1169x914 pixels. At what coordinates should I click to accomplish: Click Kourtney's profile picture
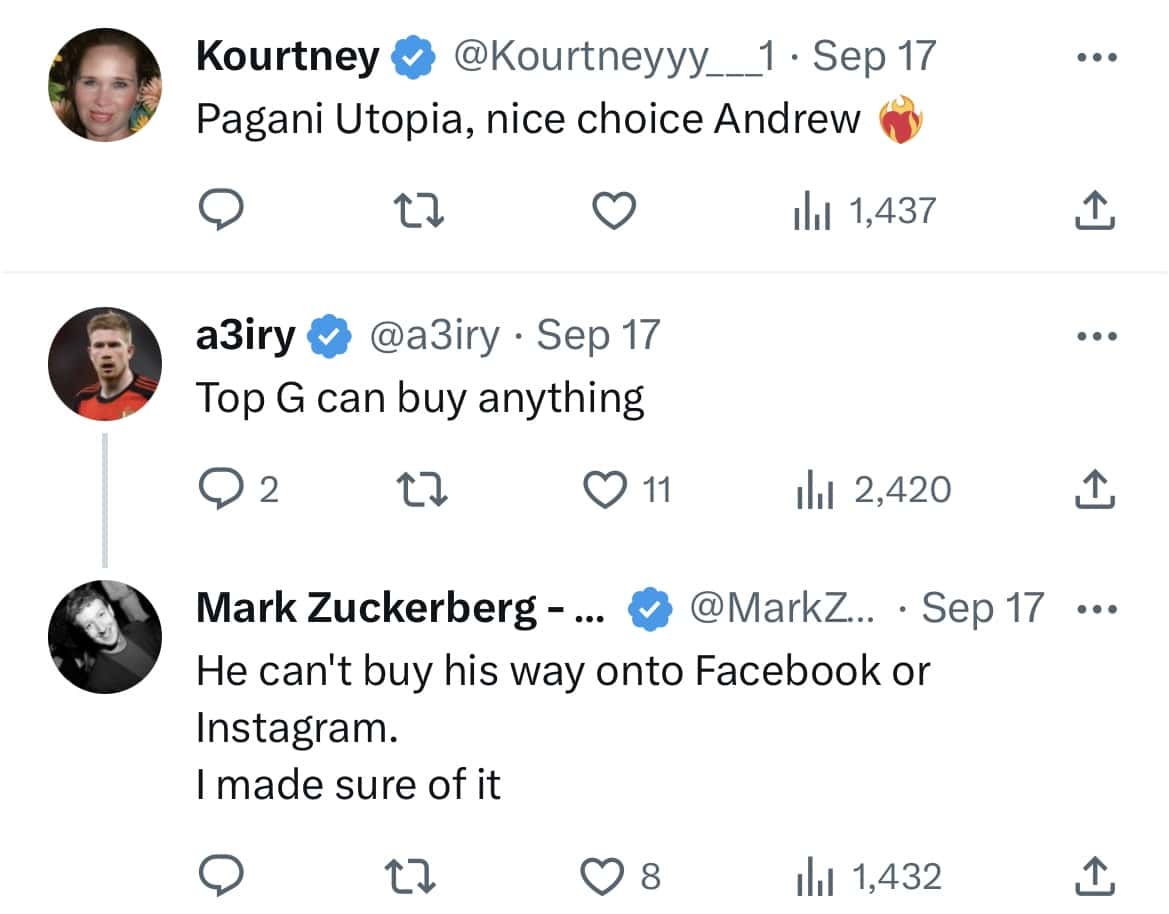[104, 84]
